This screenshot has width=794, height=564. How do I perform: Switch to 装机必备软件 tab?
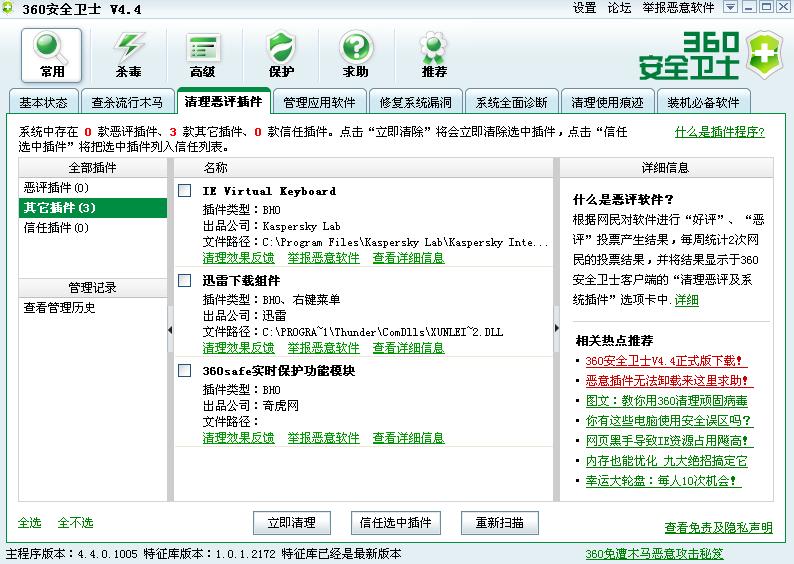coord(703,102)
